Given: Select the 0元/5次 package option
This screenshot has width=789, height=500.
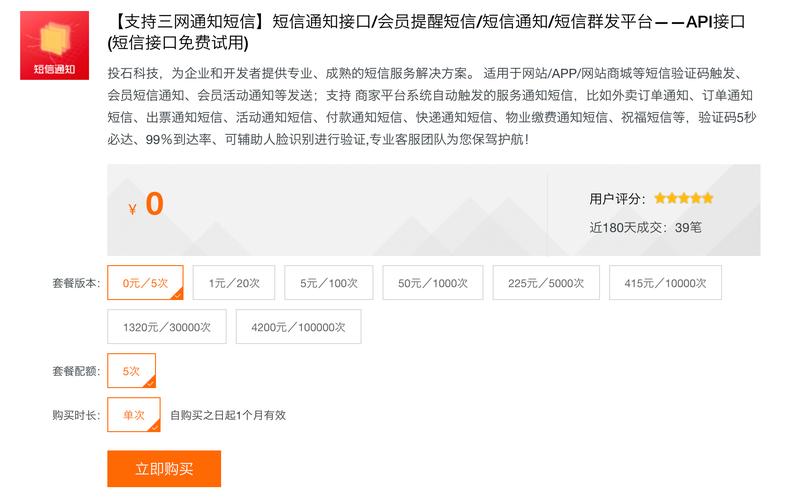Looking at the screenshot, I should (145, 283).
